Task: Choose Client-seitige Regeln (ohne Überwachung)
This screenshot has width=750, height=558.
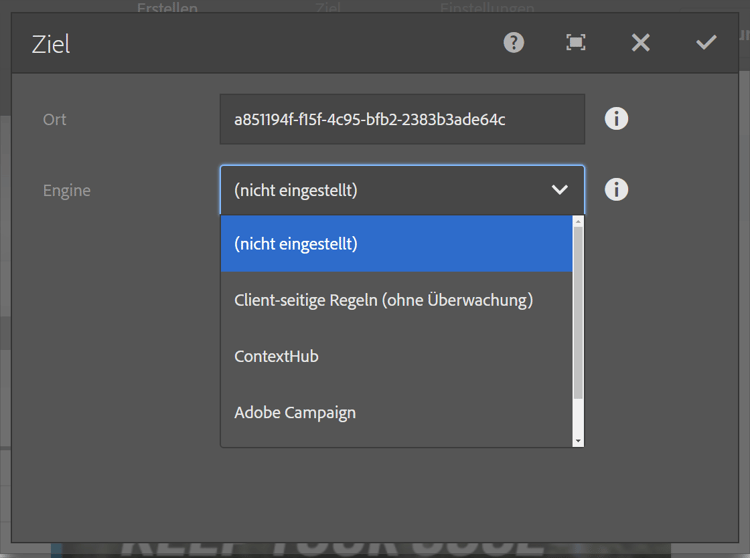Action: tap(397, 300)
